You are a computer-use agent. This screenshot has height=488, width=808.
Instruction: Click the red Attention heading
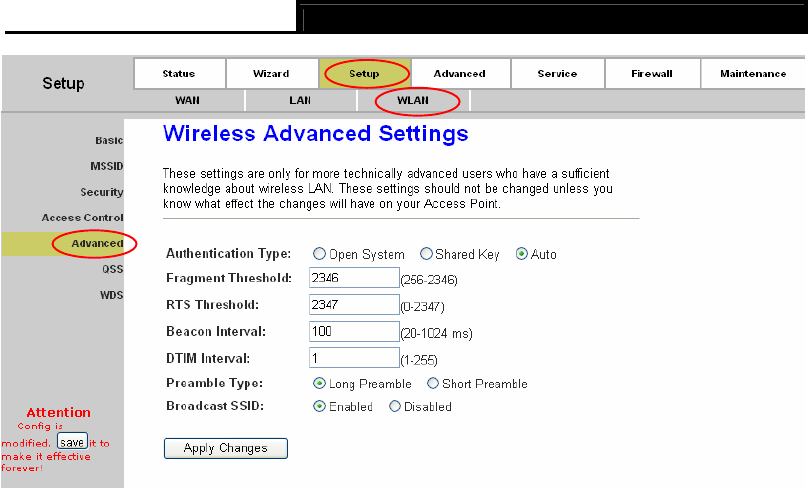click(58, 413)
